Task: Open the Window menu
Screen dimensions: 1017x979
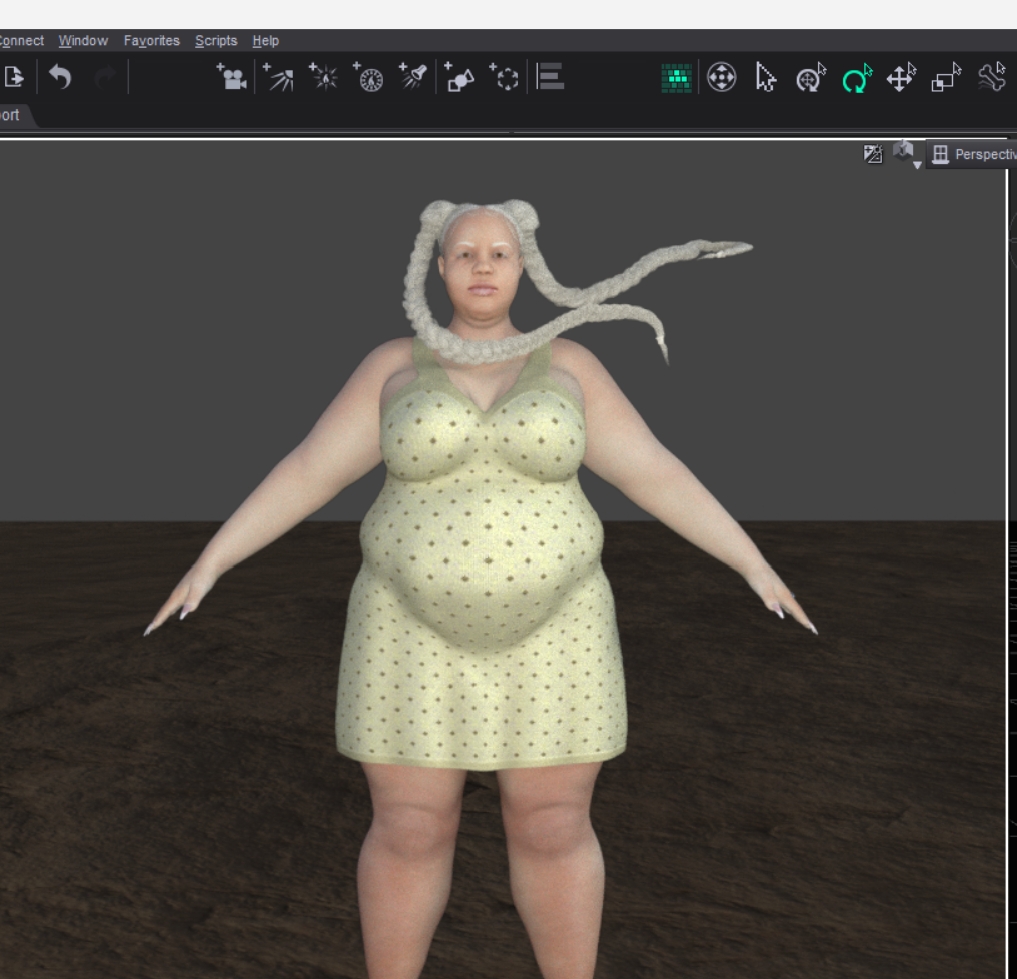Action: [83, 41]
